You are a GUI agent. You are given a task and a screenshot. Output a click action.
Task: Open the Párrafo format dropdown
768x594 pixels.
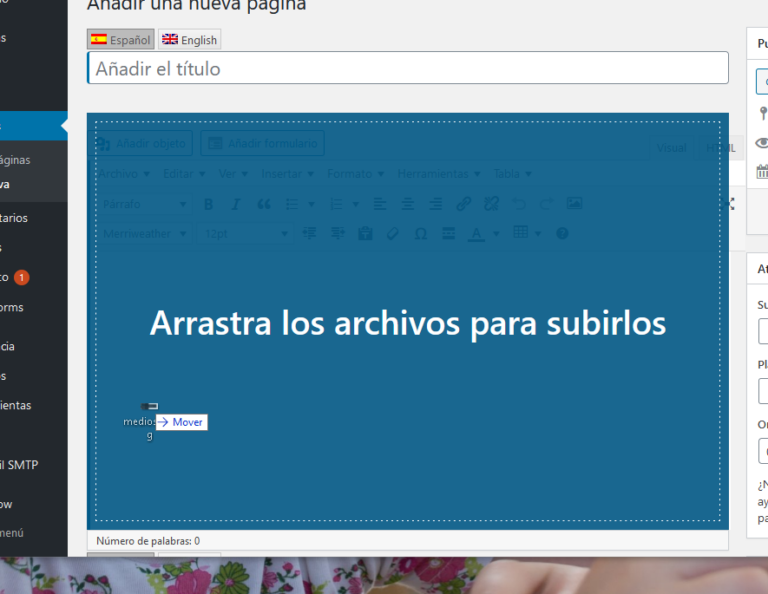[144, 204]
